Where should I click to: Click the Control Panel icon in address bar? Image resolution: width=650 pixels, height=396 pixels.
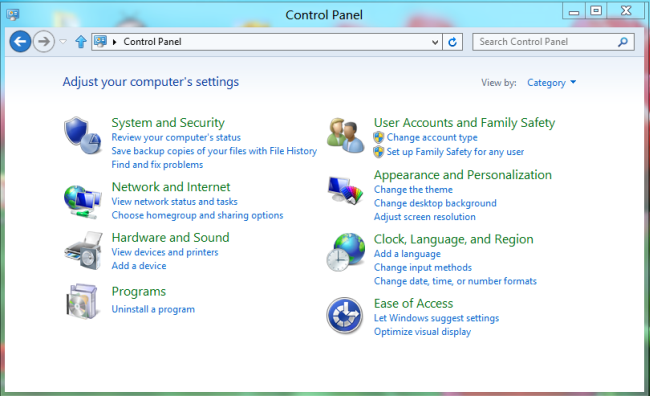tap(100, 41)
